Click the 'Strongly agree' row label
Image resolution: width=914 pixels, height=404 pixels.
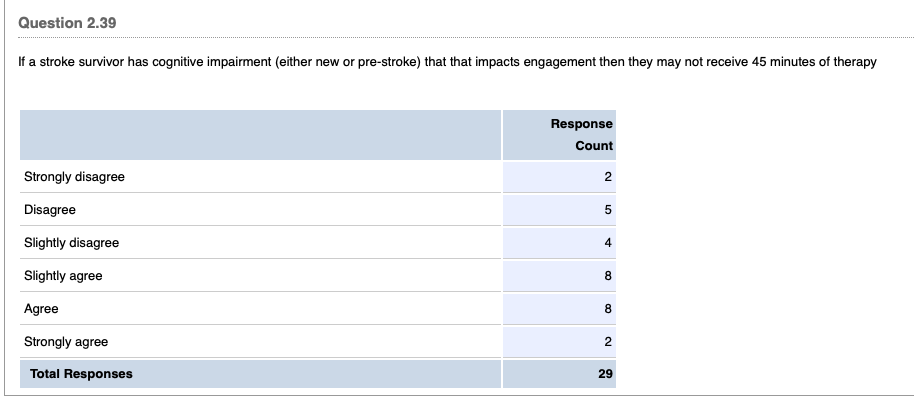66,342
